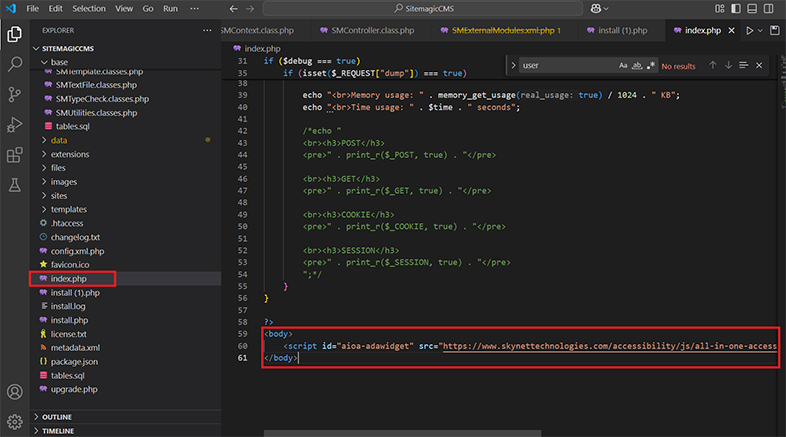786x437 pixels.
Task: Toggle Match Case in find widget
Action: click(623, 66)
